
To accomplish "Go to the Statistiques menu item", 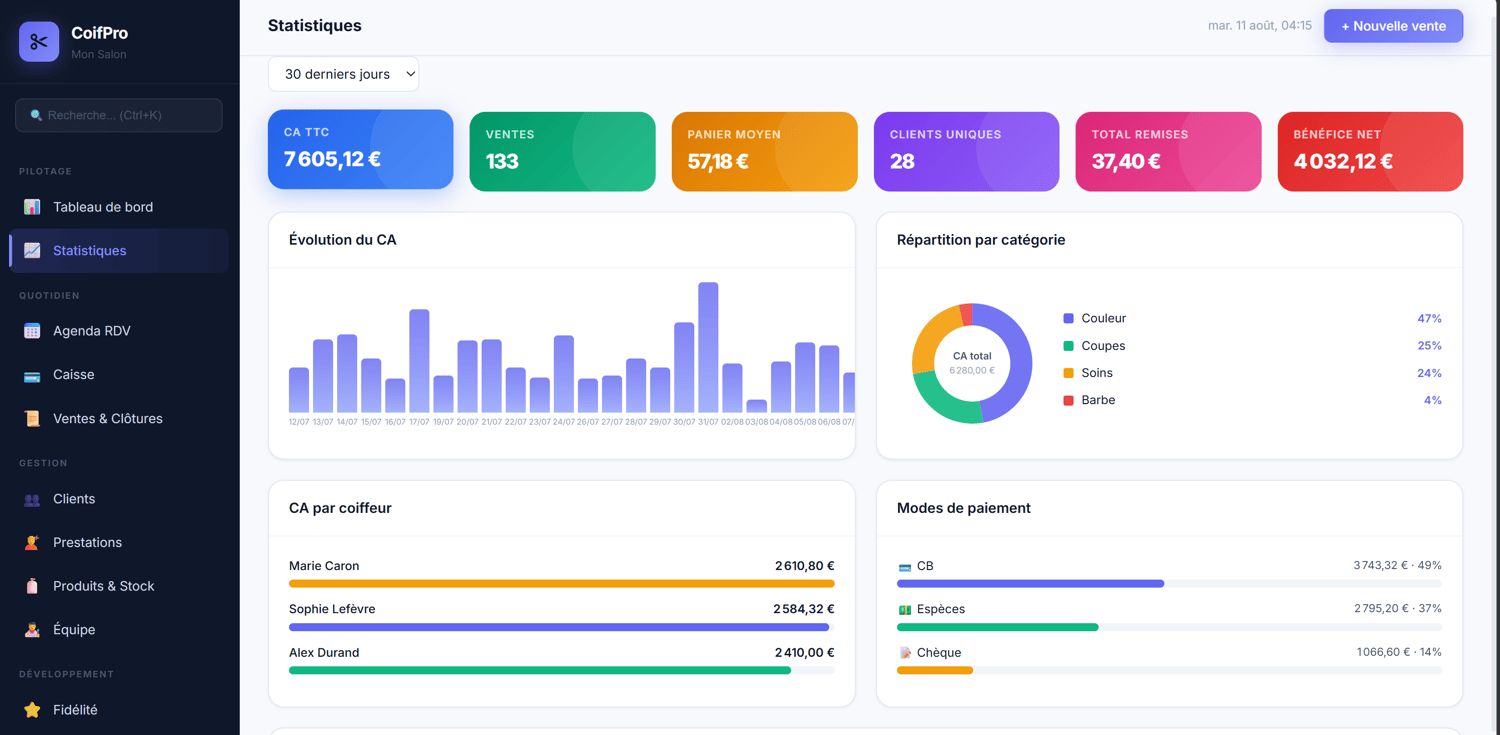I will 119,251.
